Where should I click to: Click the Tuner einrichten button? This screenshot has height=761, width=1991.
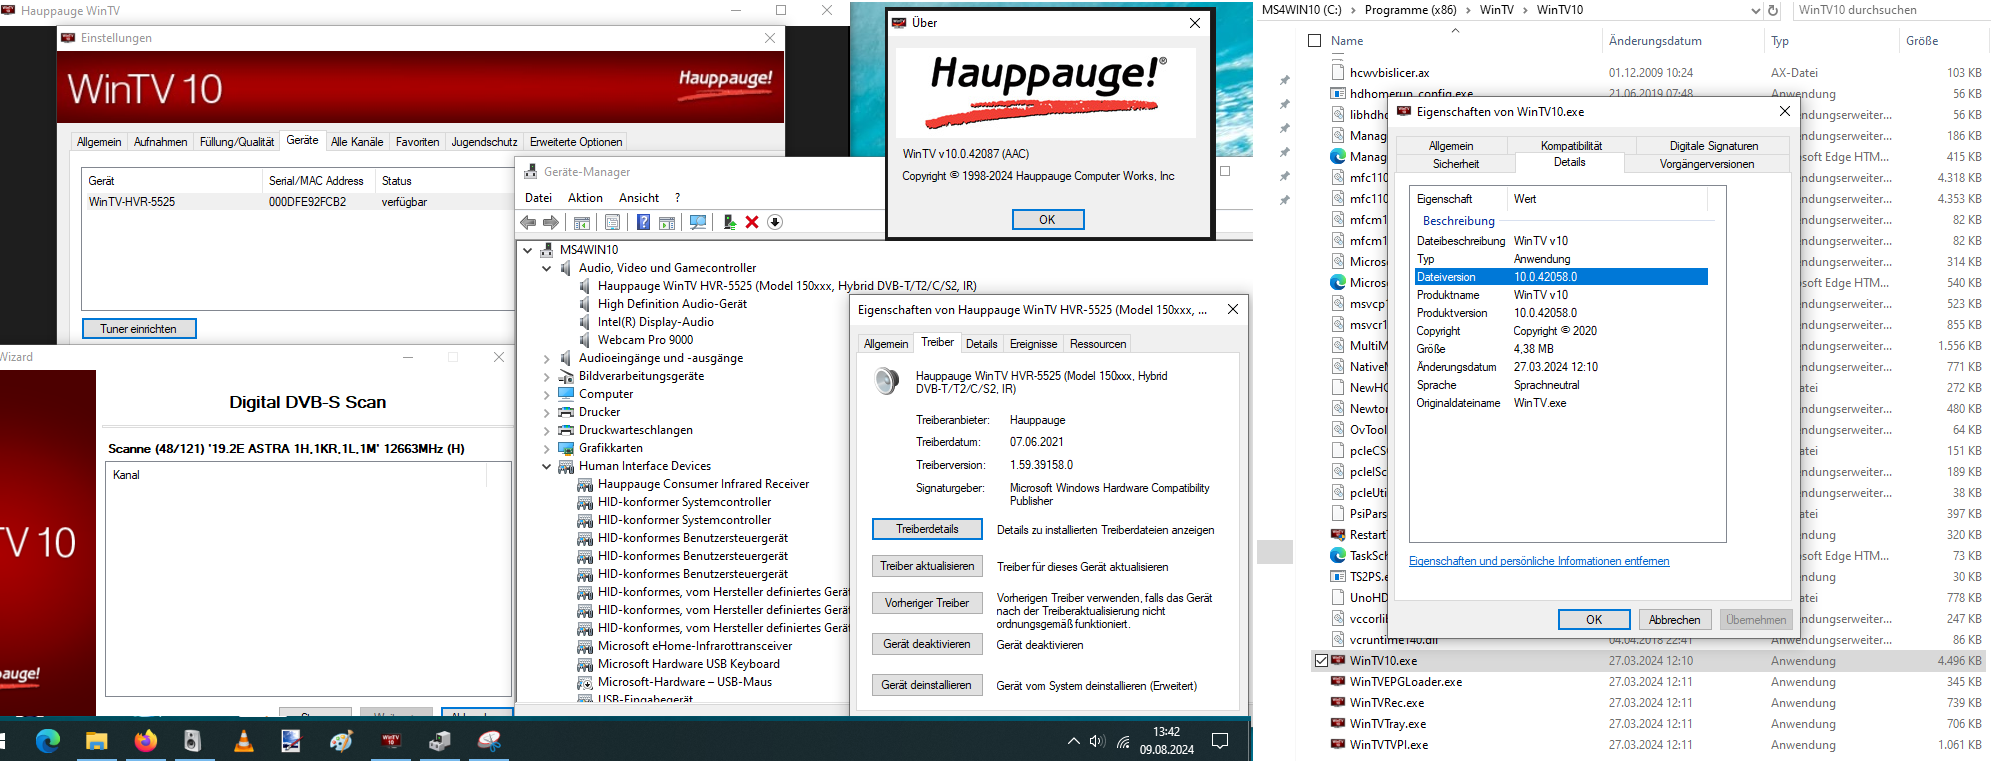click(x=139, y=329)
